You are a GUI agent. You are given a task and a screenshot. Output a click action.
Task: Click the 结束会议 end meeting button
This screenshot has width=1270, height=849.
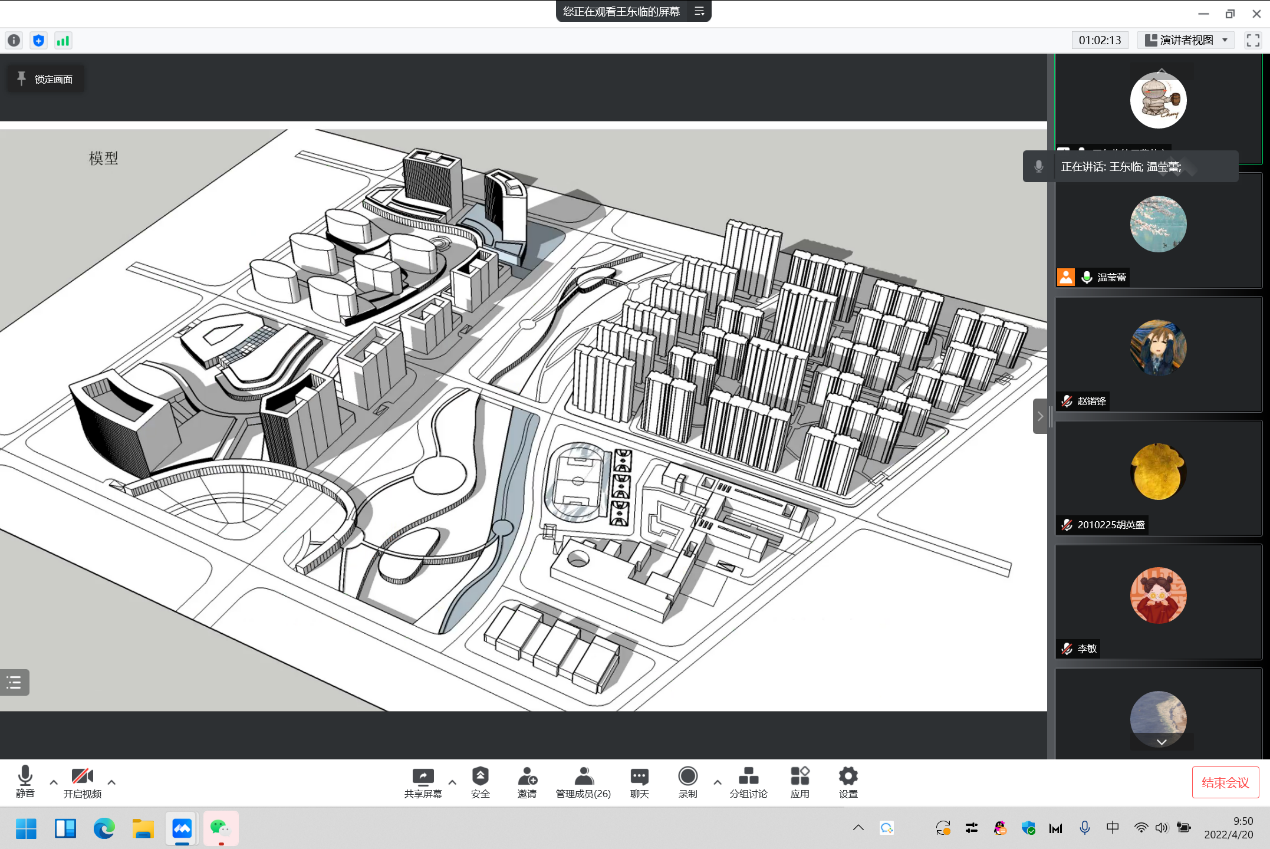(1225, 782)
